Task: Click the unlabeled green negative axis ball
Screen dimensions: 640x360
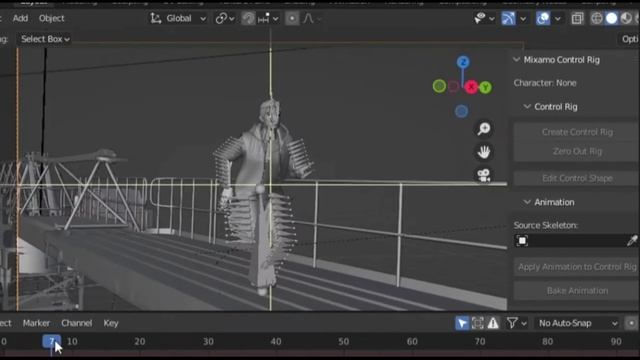Action: (x=439, y=86)
